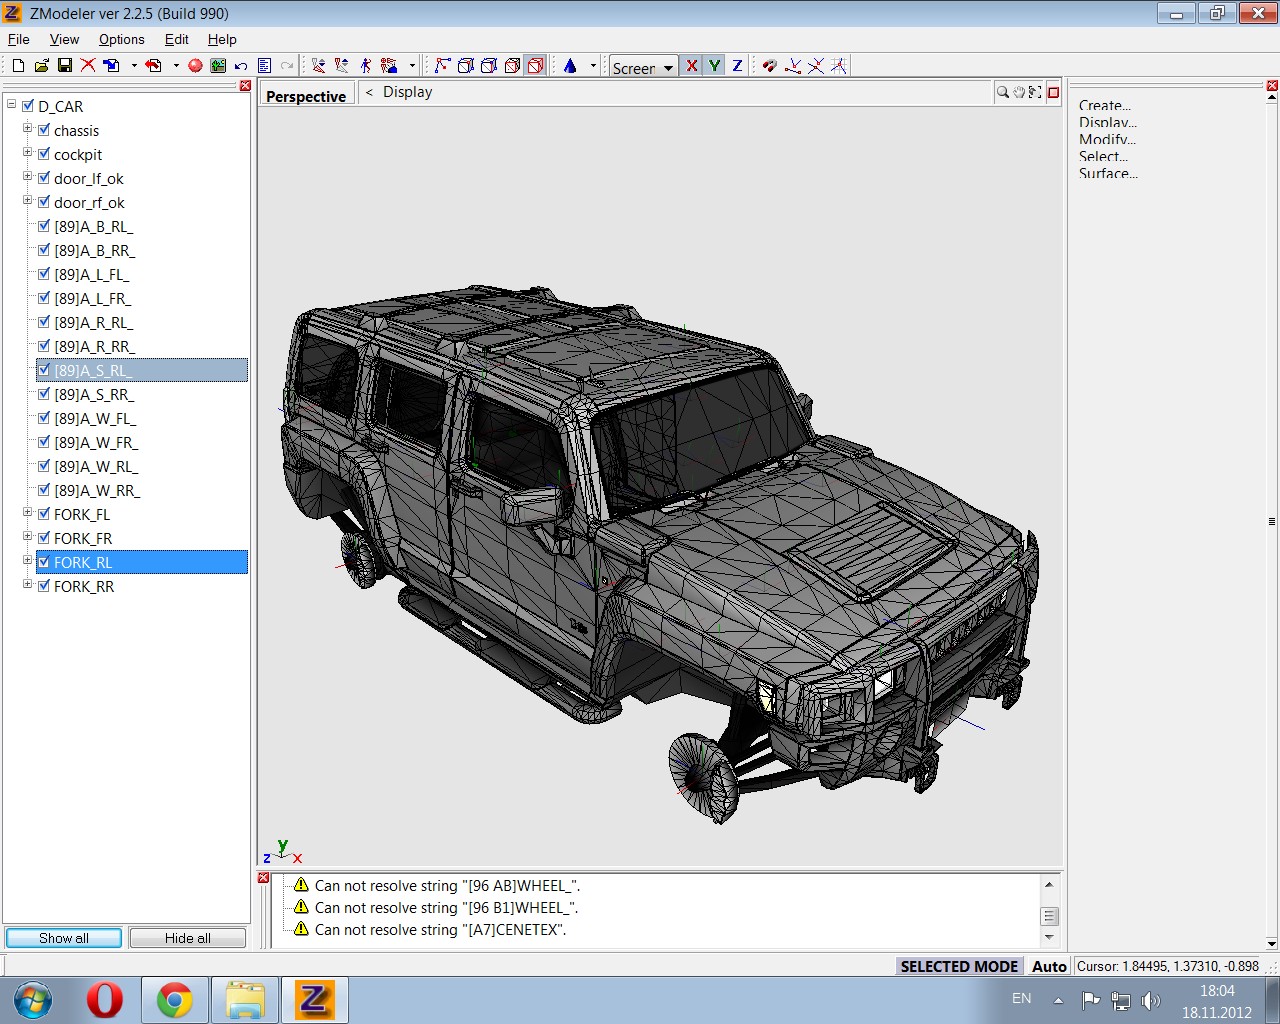Toggle the X axis button
Viewport: 1280px width, 1024px height.
click(x=691, y=66)
